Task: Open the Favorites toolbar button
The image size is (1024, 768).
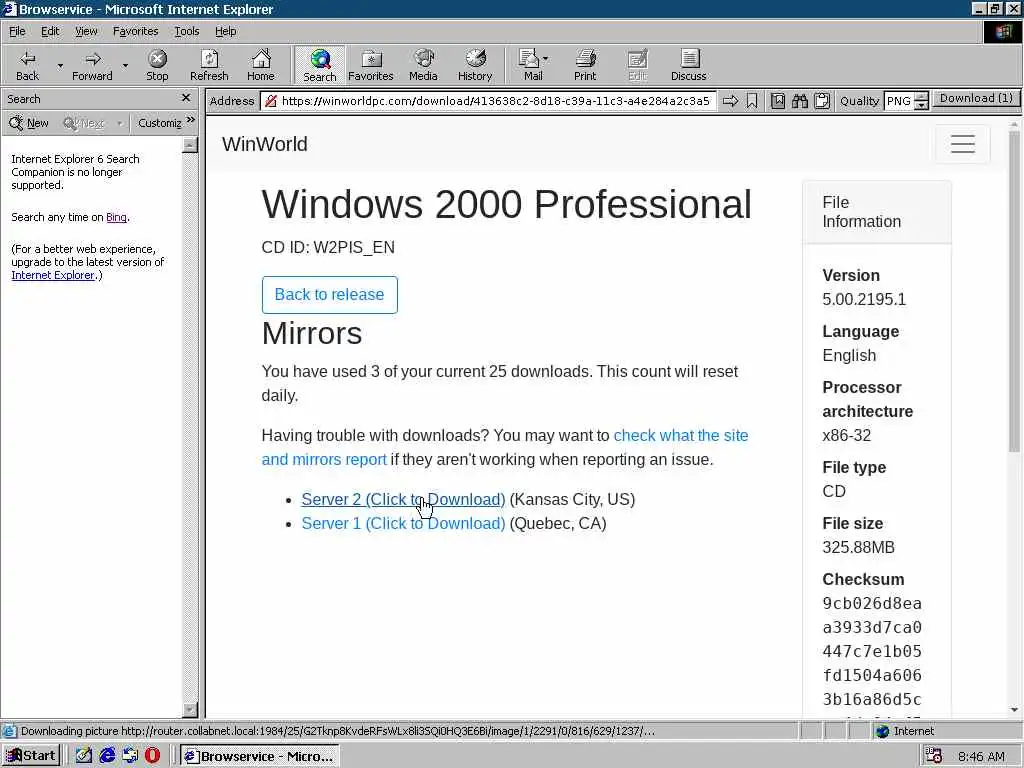Action: coord(370,65)
